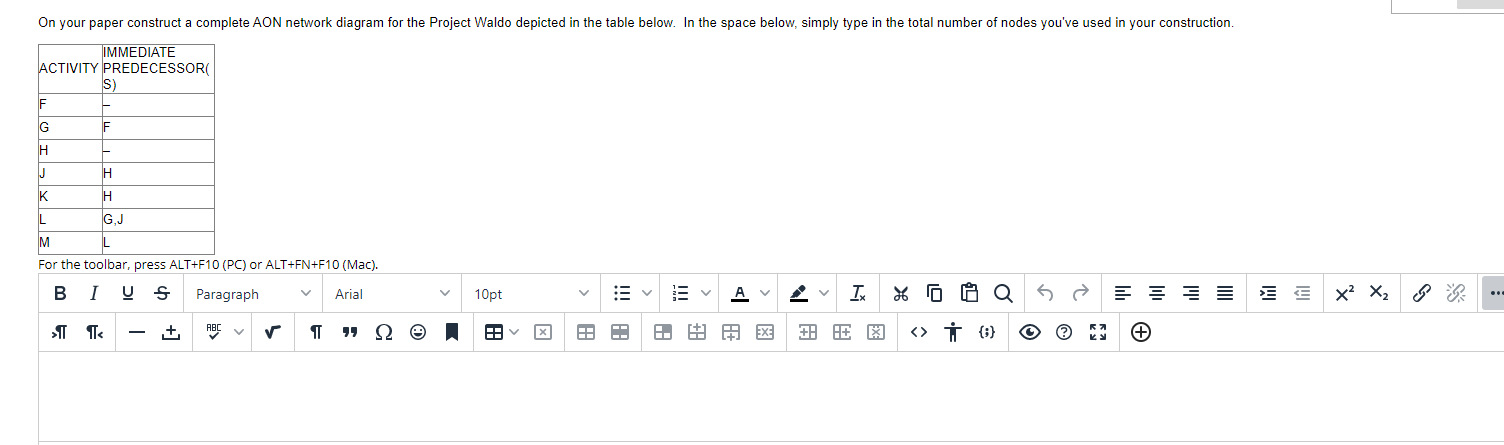Screen dimensions: 1504x445
Task: Insert table row before
Action: point(697,334)
